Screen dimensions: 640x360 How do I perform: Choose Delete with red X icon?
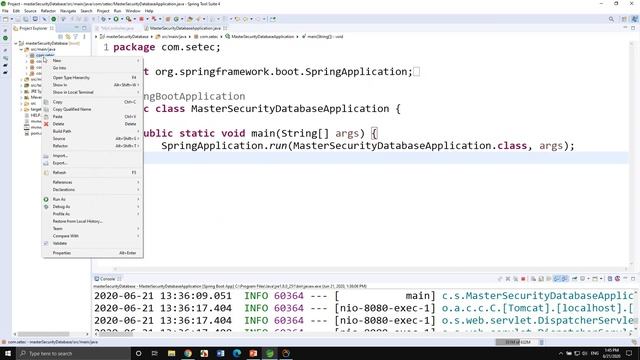(x=93, y=124)
